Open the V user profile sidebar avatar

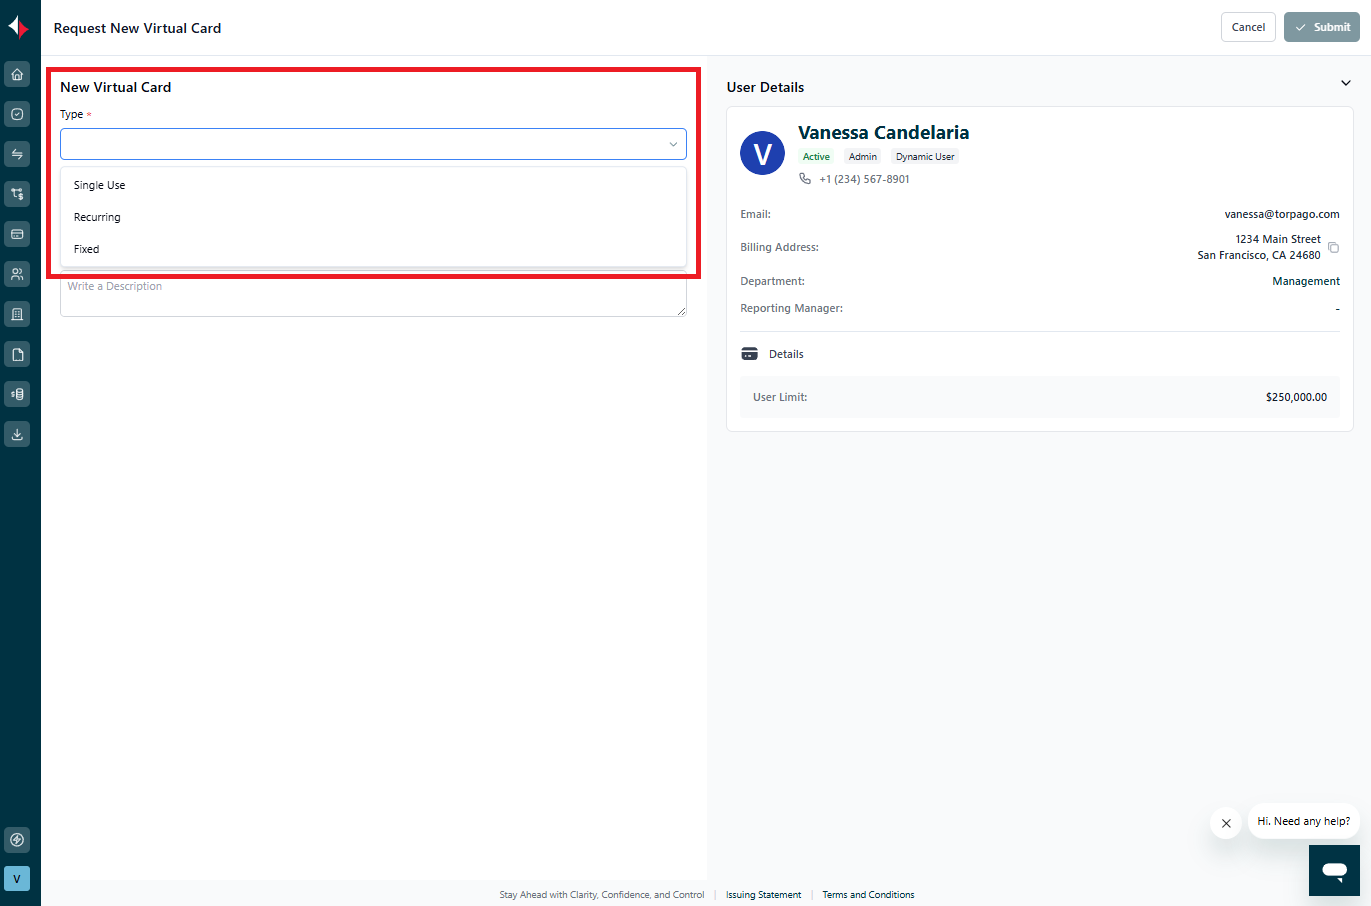(x=17, y=879)
